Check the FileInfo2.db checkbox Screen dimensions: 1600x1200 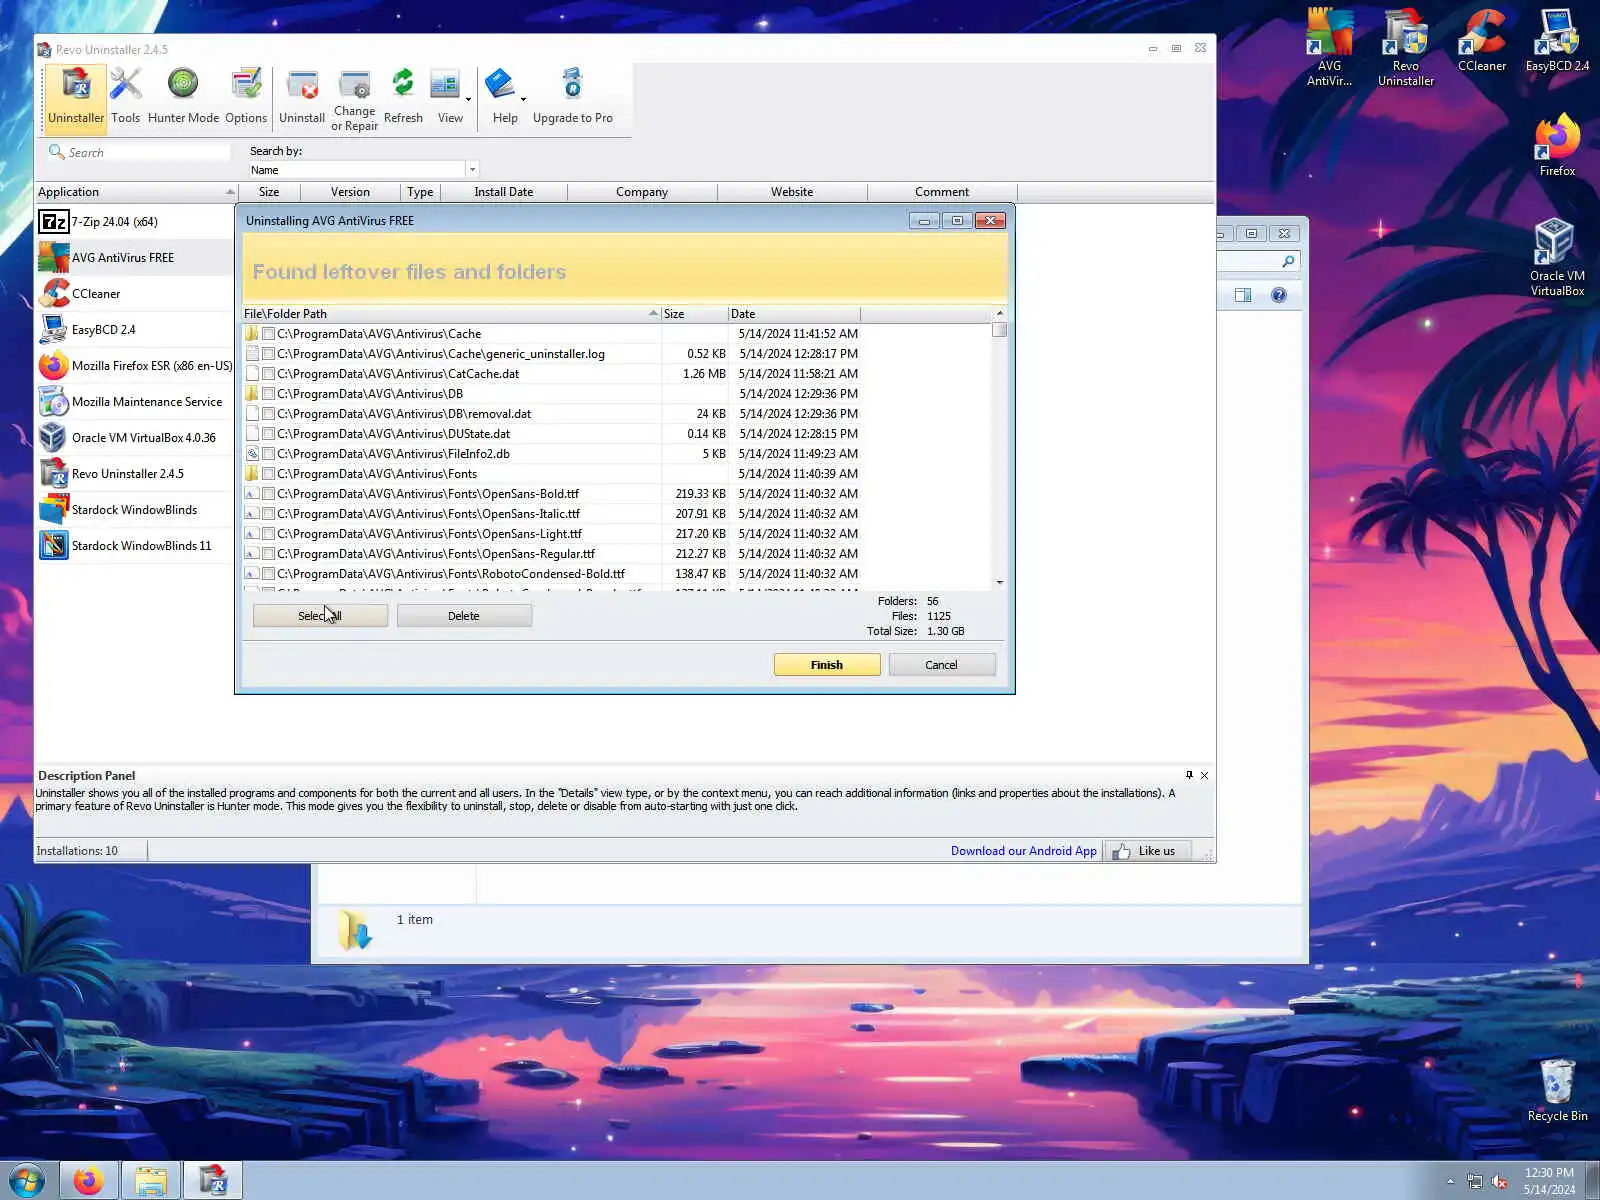(268, 454)
